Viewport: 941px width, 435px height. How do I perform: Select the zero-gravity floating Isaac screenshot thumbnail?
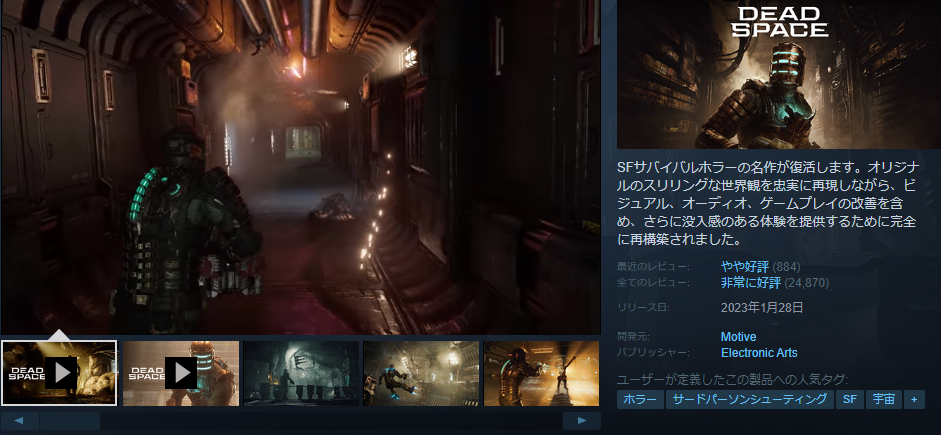[421, 373]
